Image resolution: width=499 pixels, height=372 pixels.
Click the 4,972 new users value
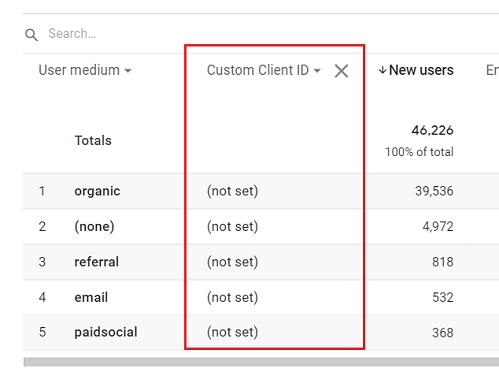click(438, 227)
